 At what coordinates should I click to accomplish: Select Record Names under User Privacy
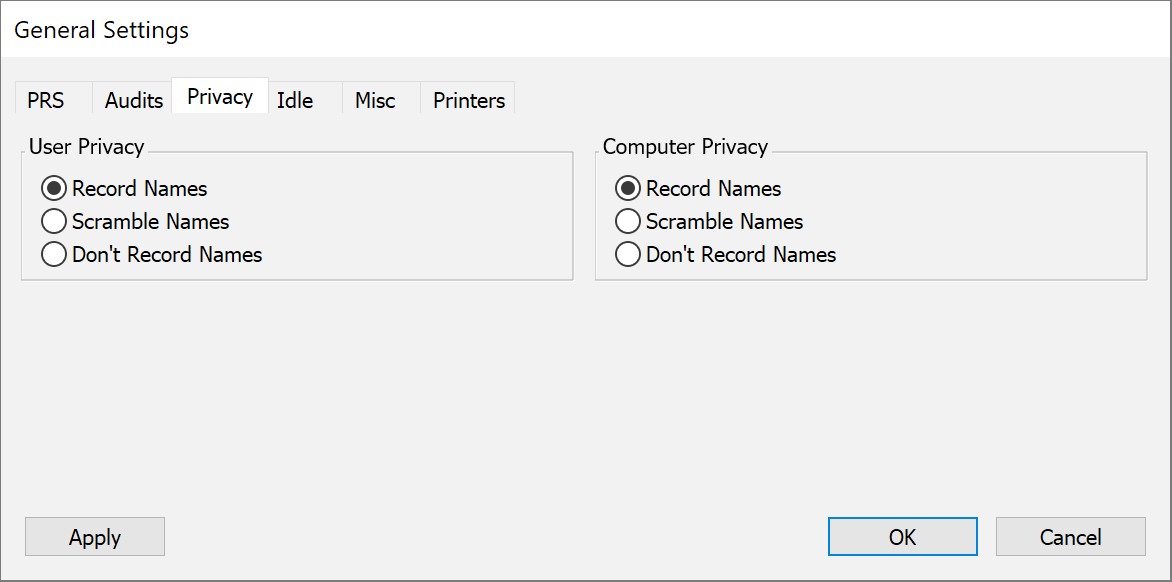point(54,189)
